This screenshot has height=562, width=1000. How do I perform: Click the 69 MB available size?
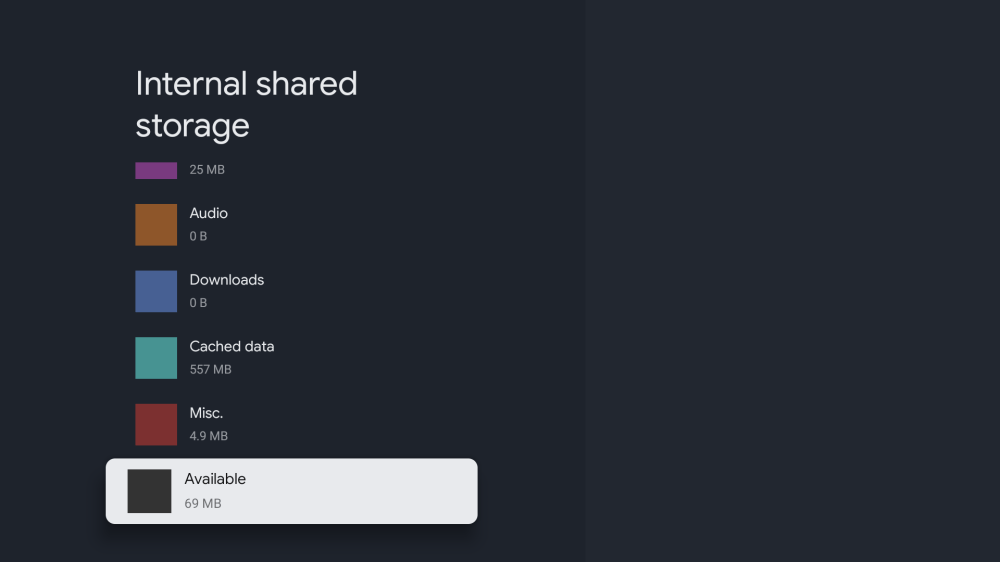(x=203, y=503)
